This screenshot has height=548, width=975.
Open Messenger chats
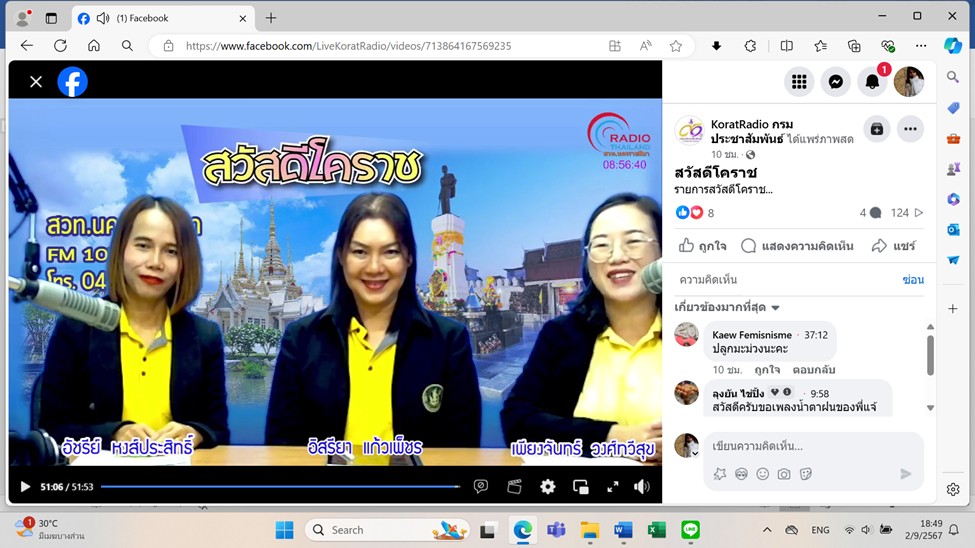(x=836, y=81)
